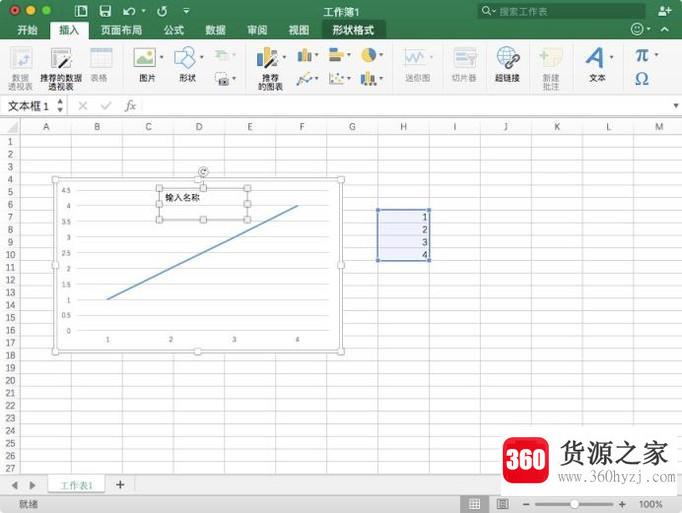This screenshot has height=513, width=682.
Task: Open the 审阅 tab
Action: coord(257,30)
